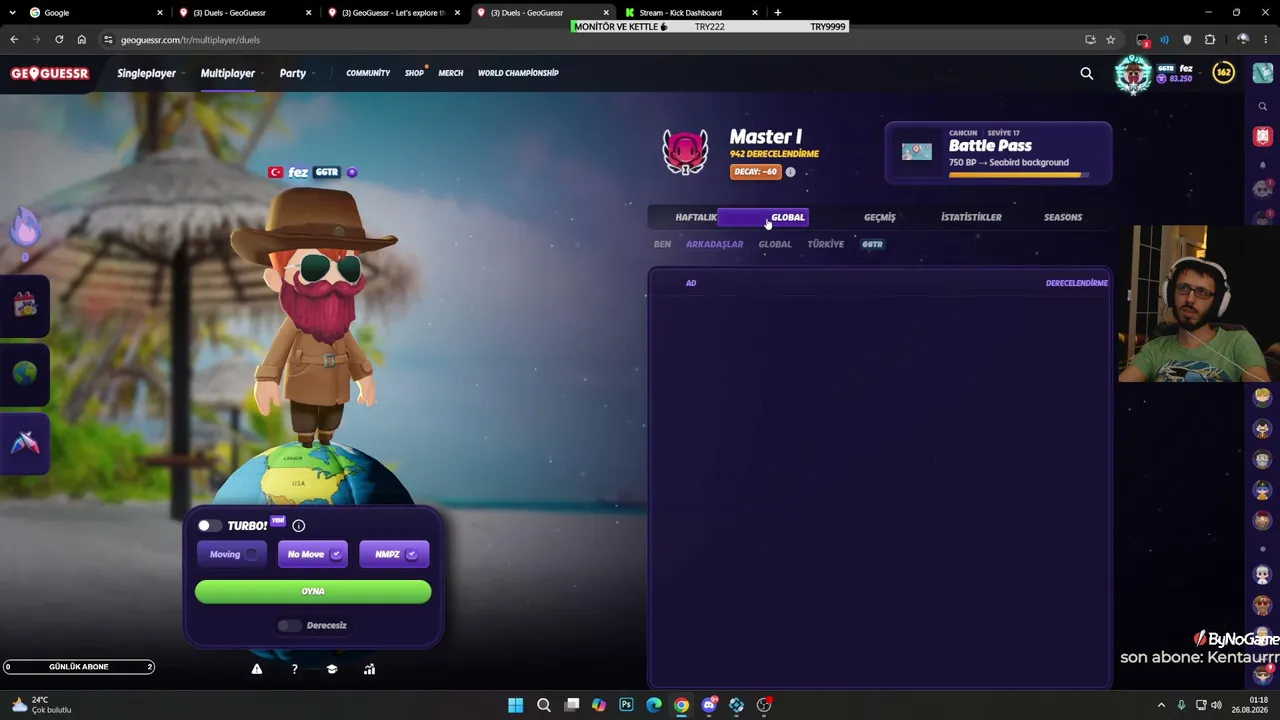This screenshot has width=1280, height=720.
Task: Go back with the browser back arrow
Action: tap(14, 40)
